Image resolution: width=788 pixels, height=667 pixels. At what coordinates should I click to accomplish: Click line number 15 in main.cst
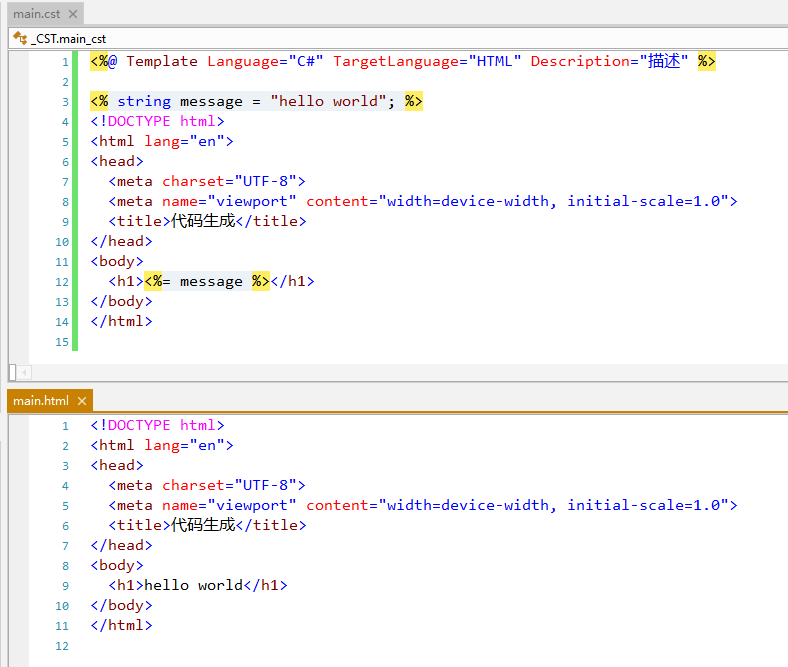[x=62, y=342]
